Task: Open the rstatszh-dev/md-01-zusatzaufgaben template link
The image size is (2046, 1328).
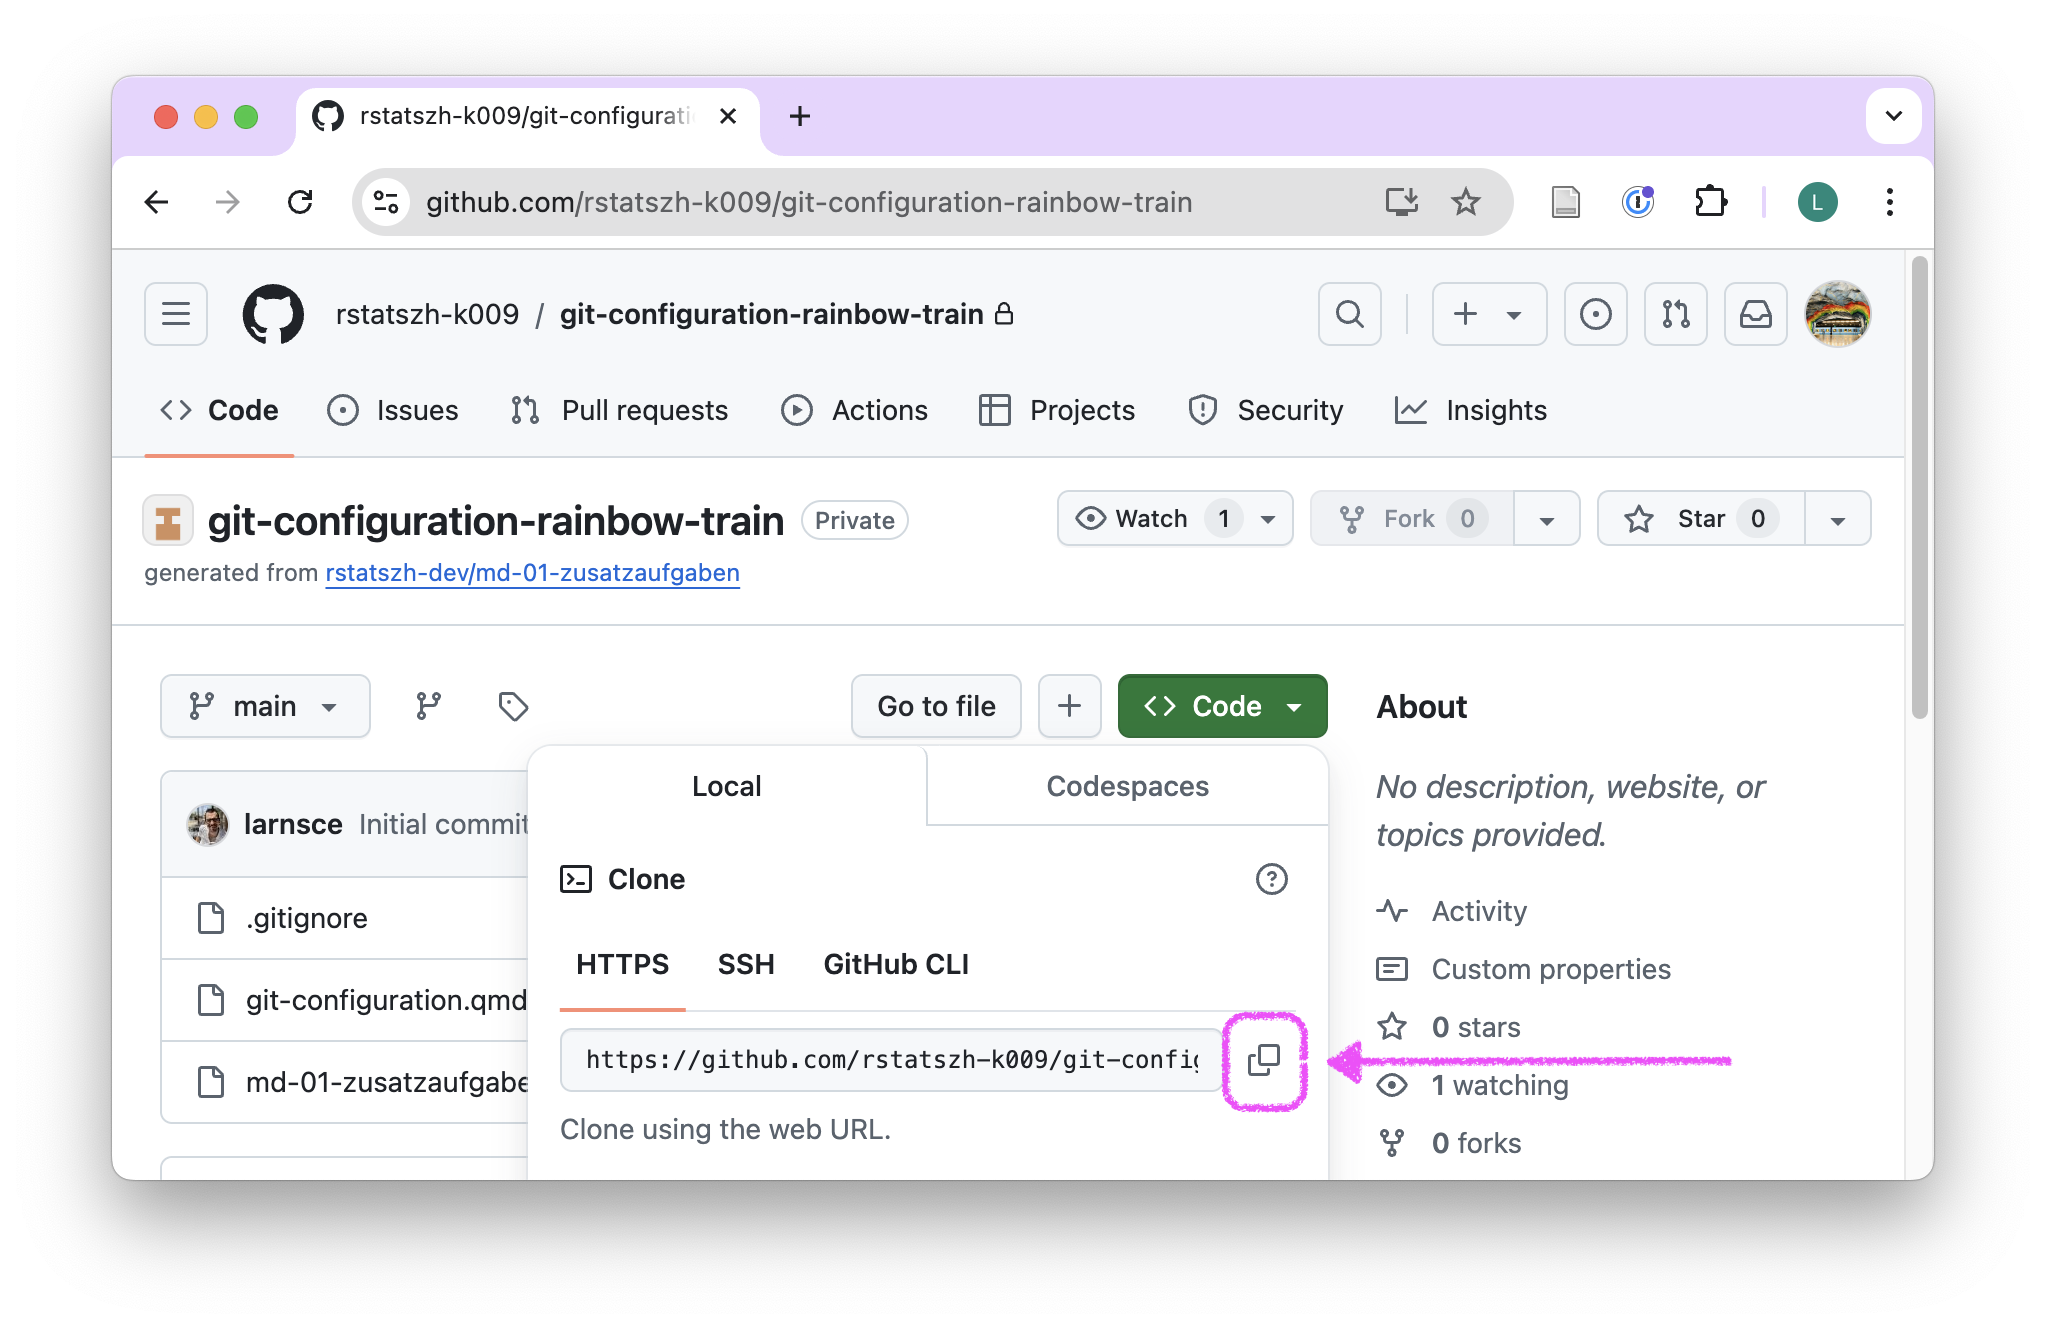Action: [532, 573]
